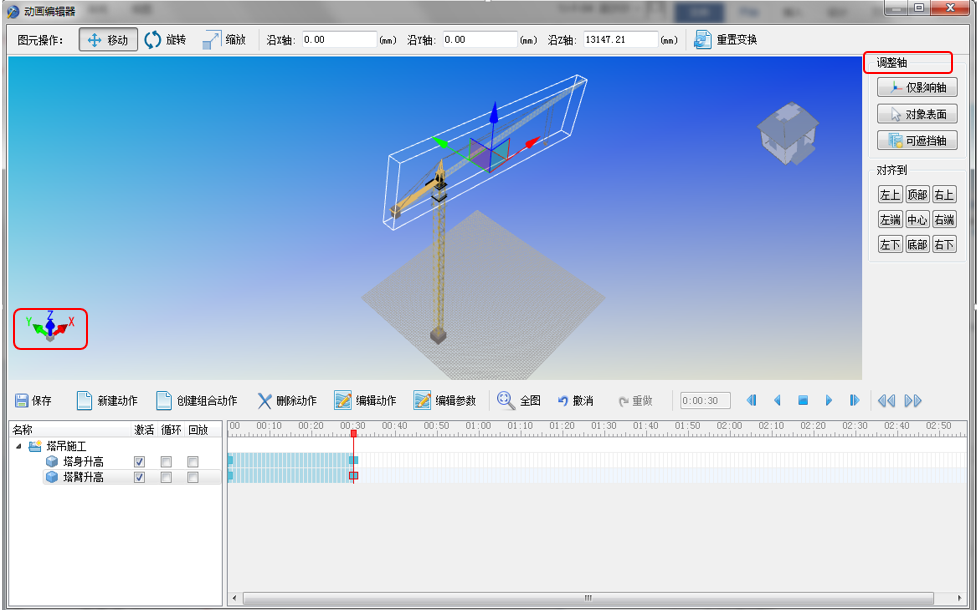Select the 旋转 rotate tool
The height and width of the screenshot is (612, 979).
tap(165, 40)
